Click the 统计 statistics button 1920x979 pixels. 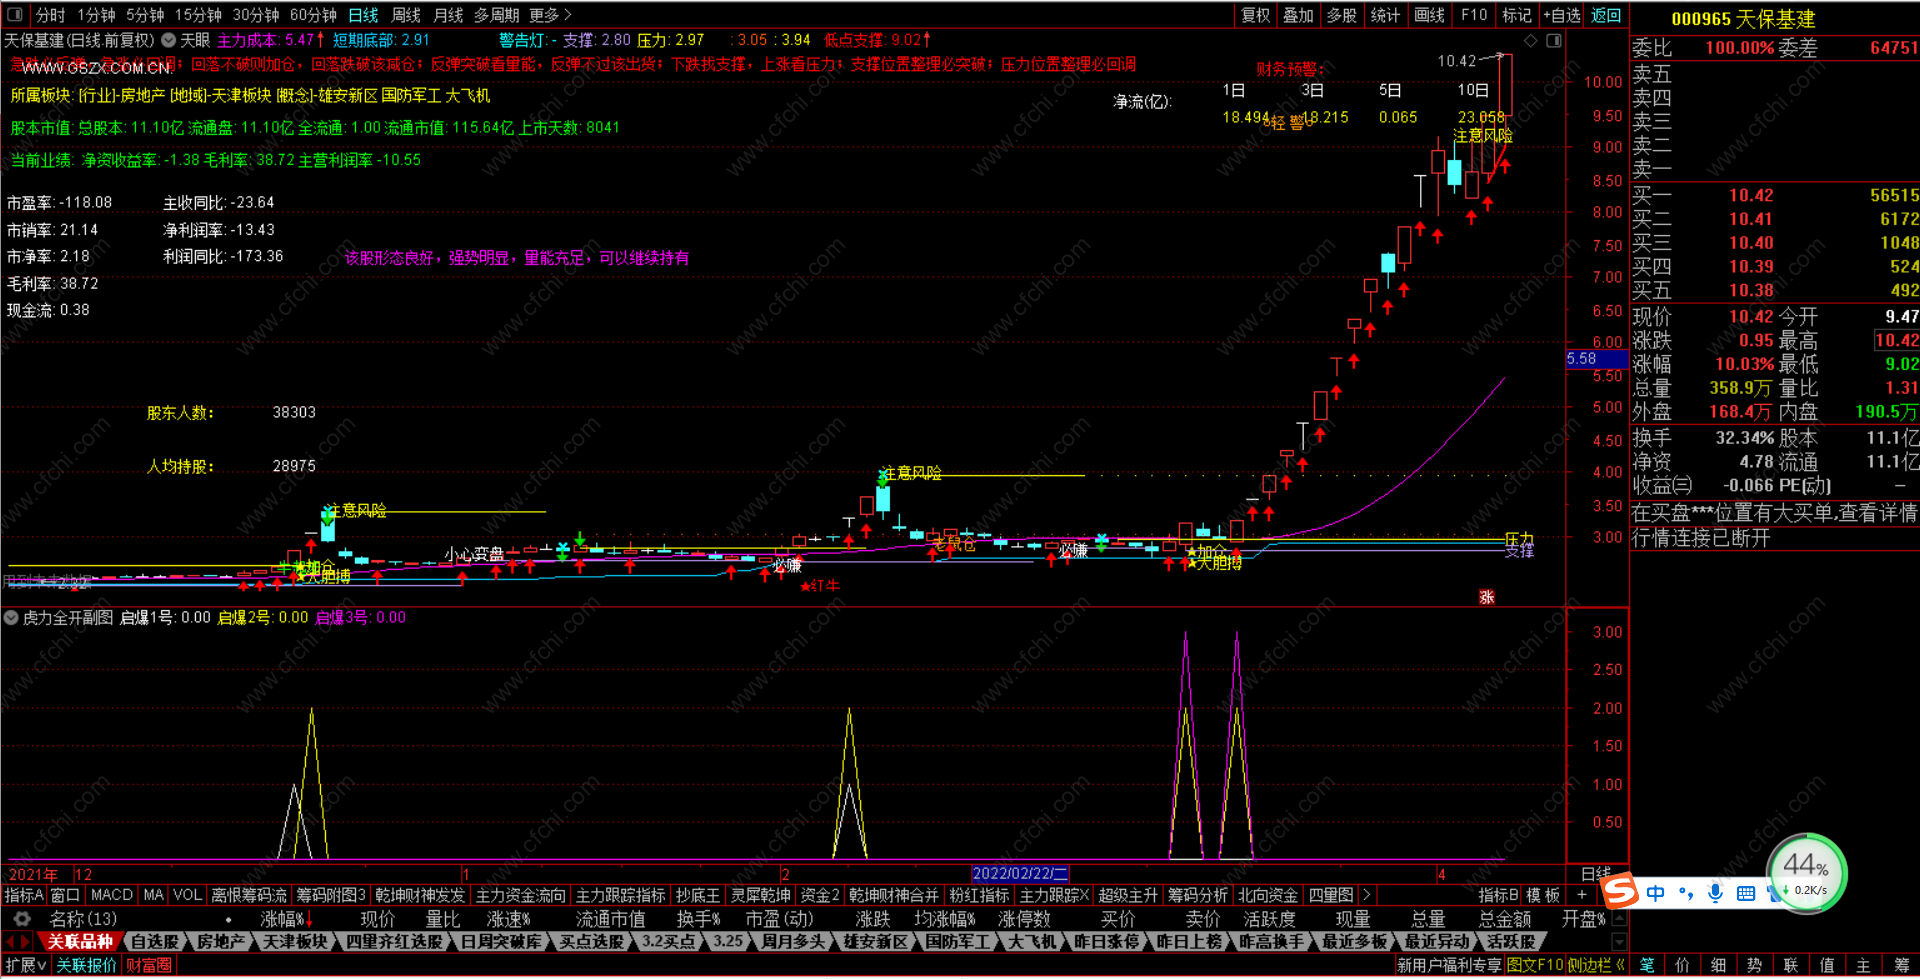click(1385, 15)
